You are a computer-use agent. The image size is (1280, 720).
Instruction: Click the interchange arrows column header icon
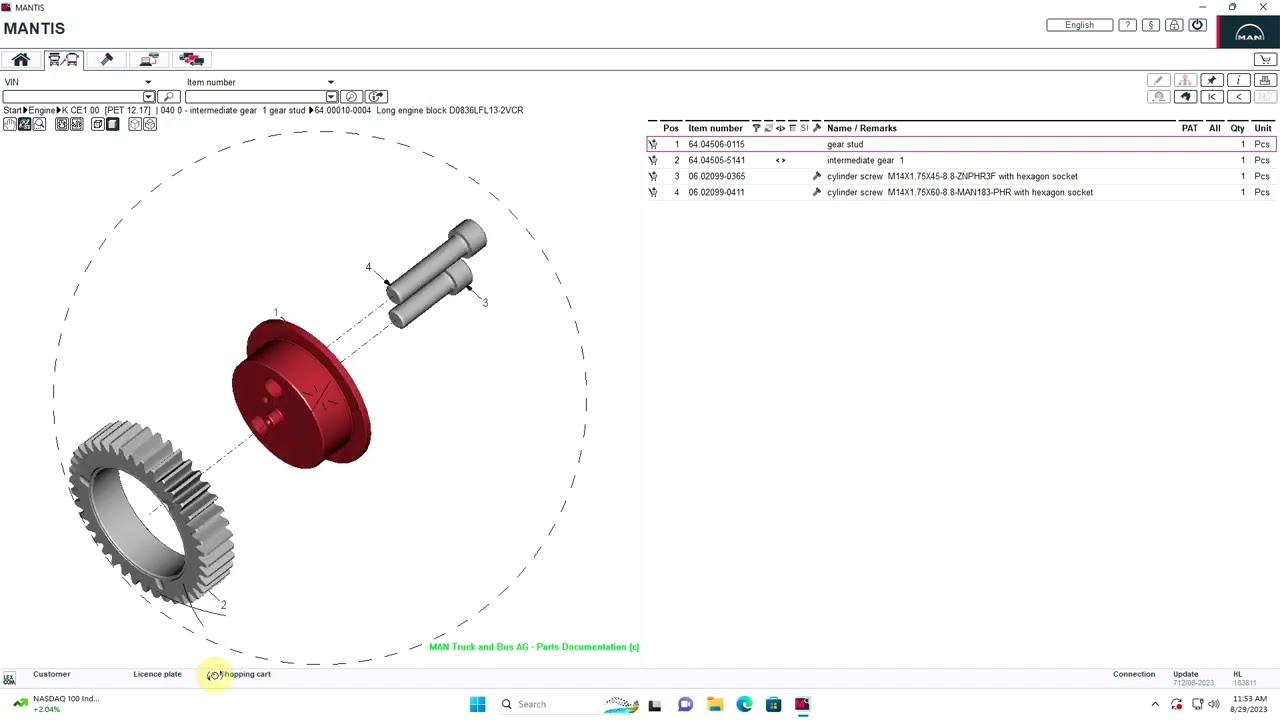pos(780,128)
